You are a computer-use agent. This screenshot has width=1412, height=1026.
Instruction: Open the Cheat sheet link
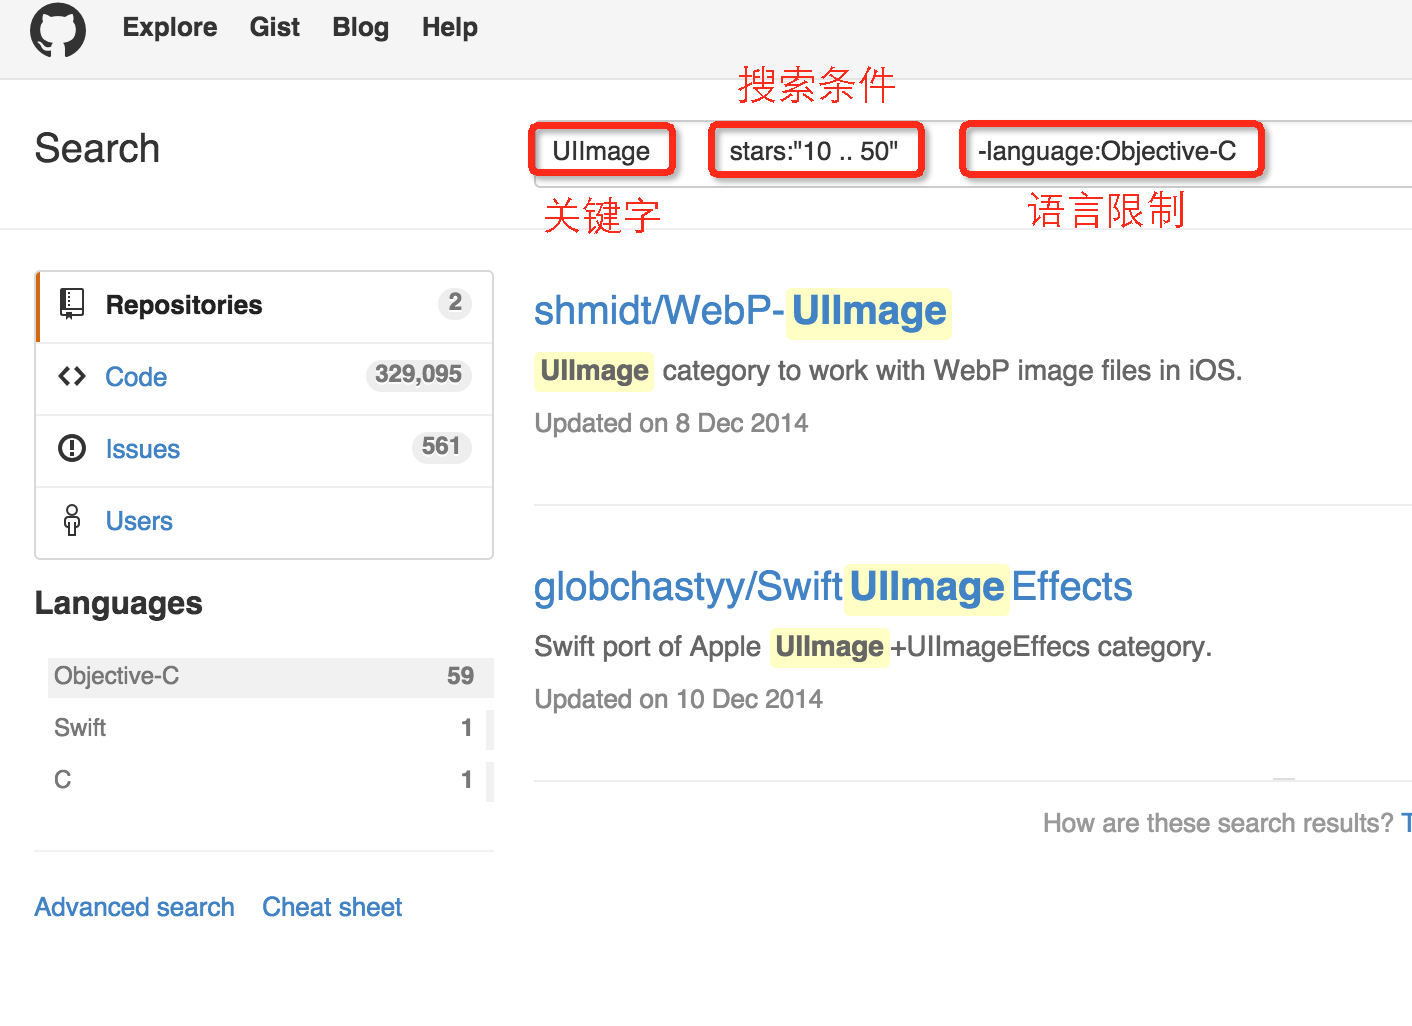332,908
